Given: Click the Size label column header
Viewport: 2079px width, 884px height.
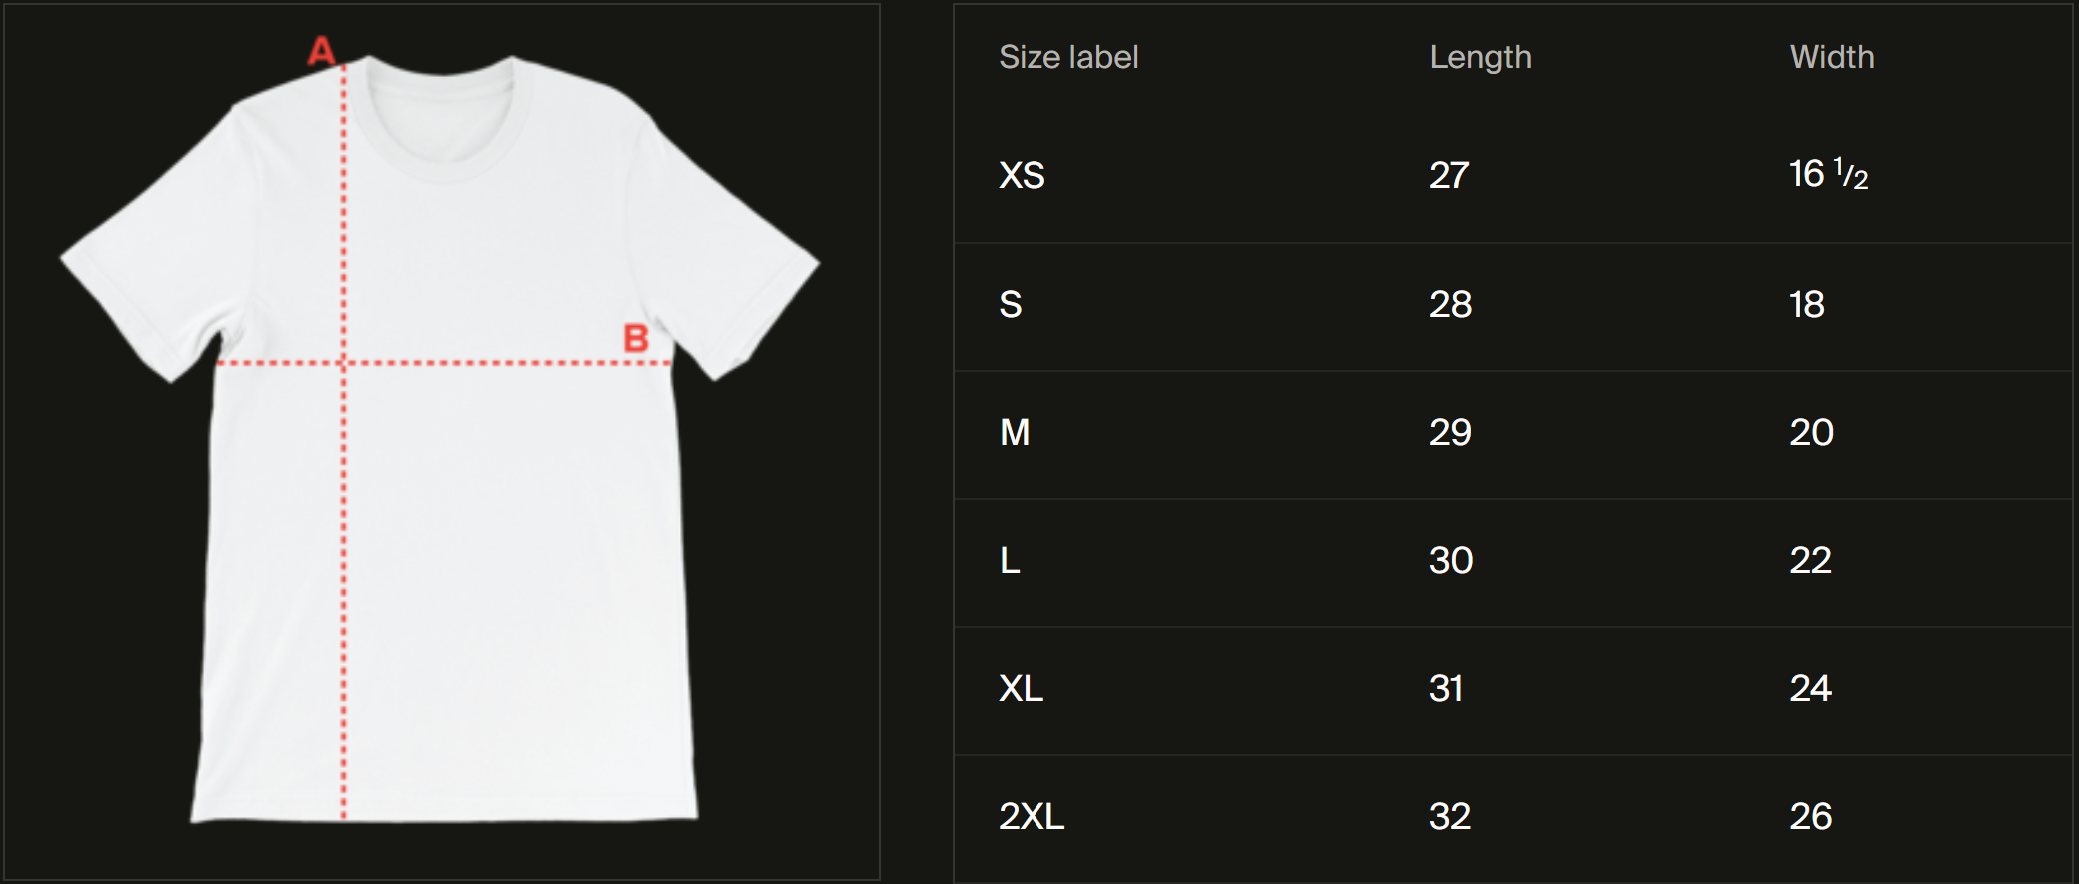Looking at the screenshot, I should [x=1068, y=57].
